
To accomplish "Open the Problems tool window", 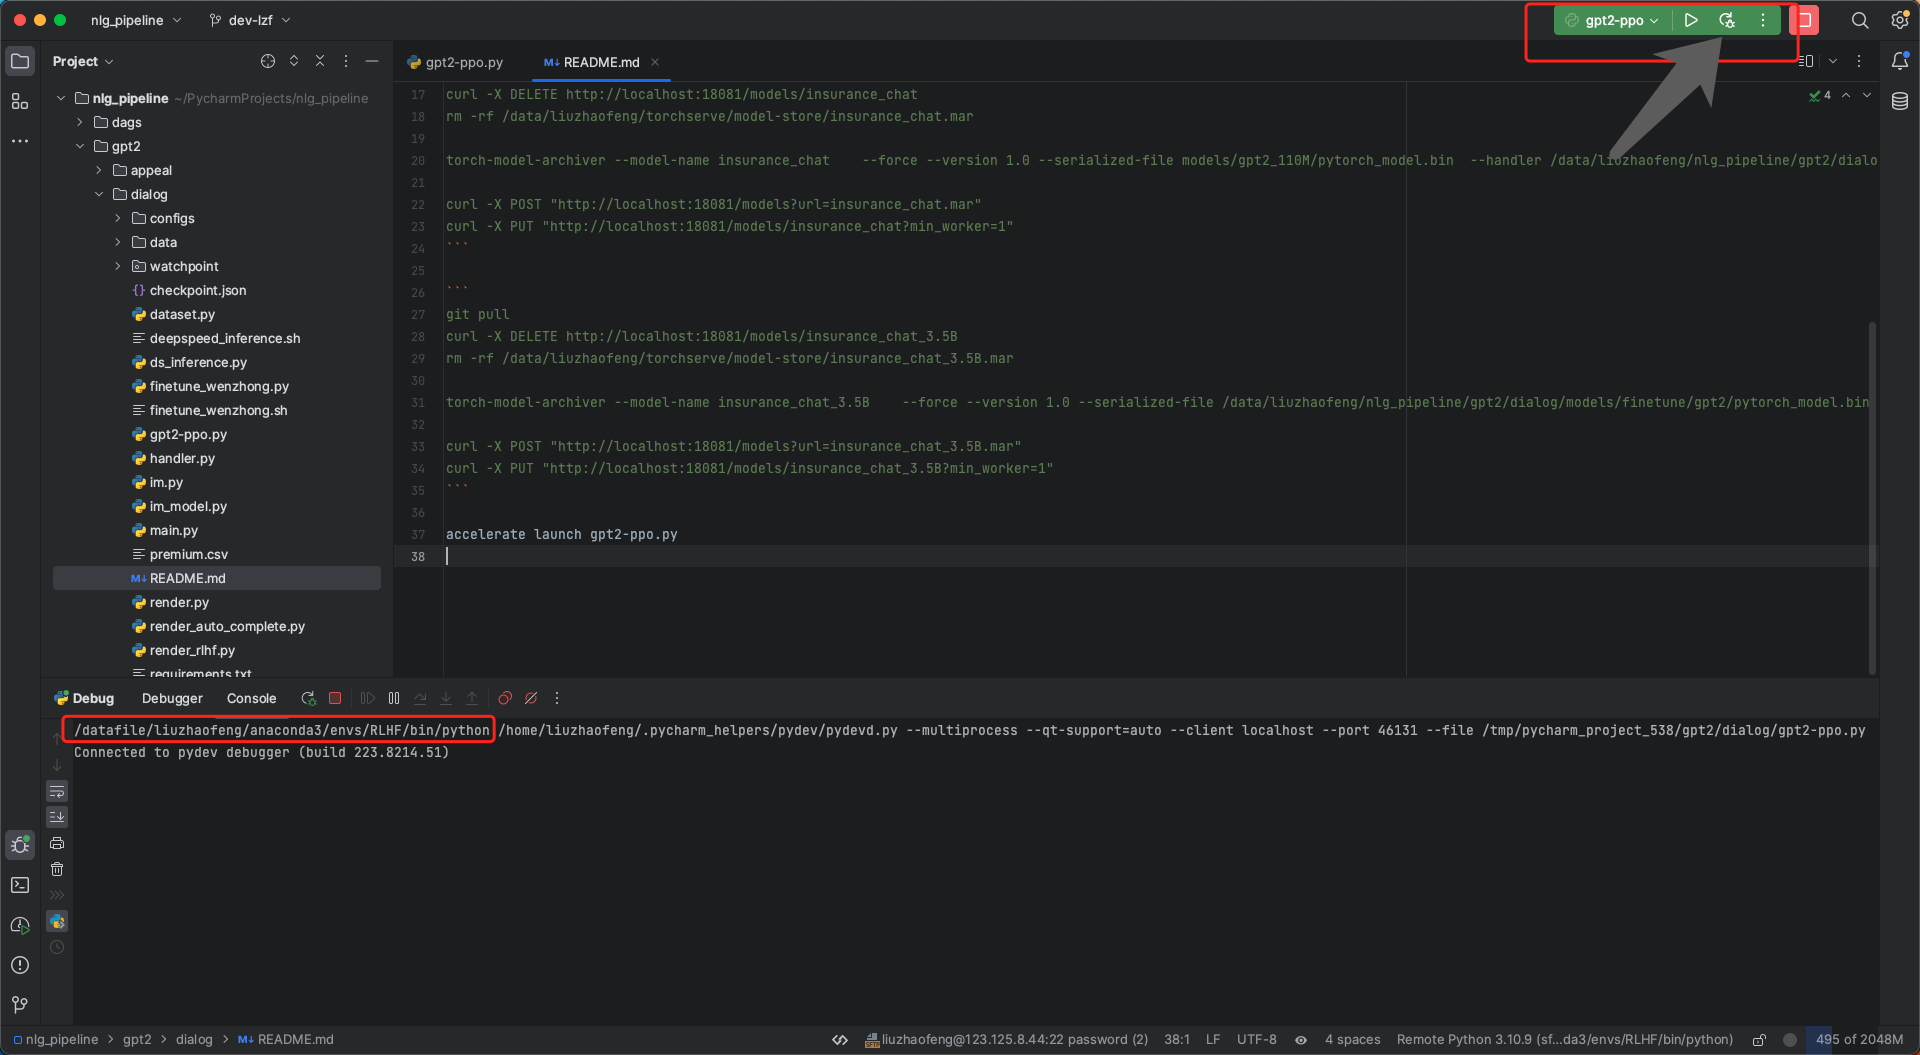I will click(x=20, y=965).
